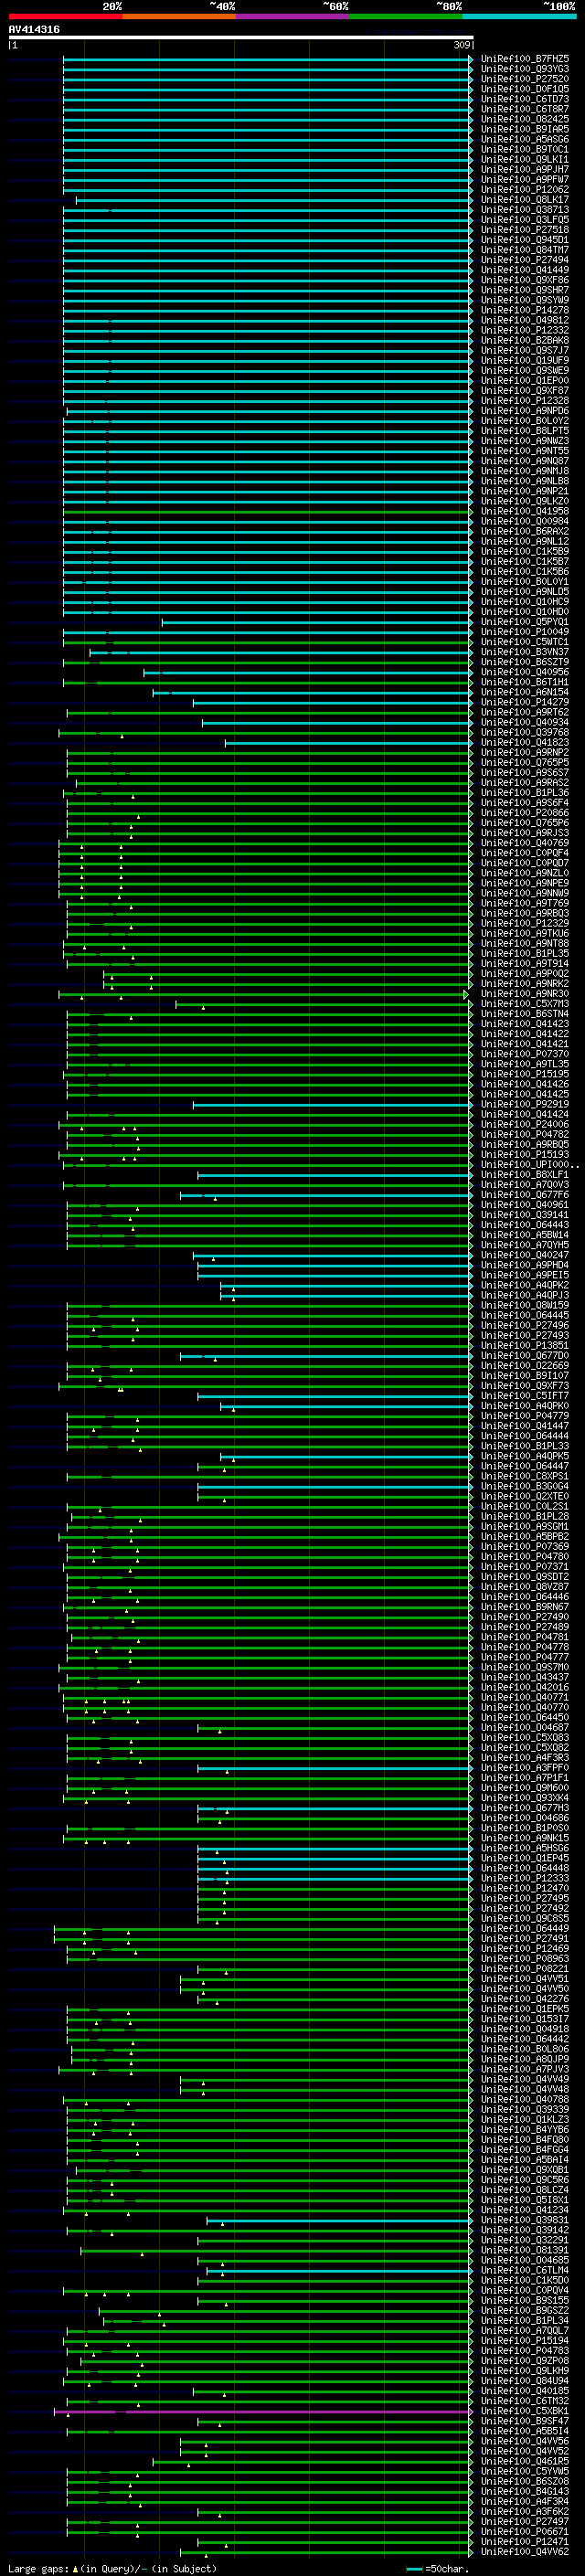Click the query end position 309
This screenshot has width=585, height=2576.
461,45
